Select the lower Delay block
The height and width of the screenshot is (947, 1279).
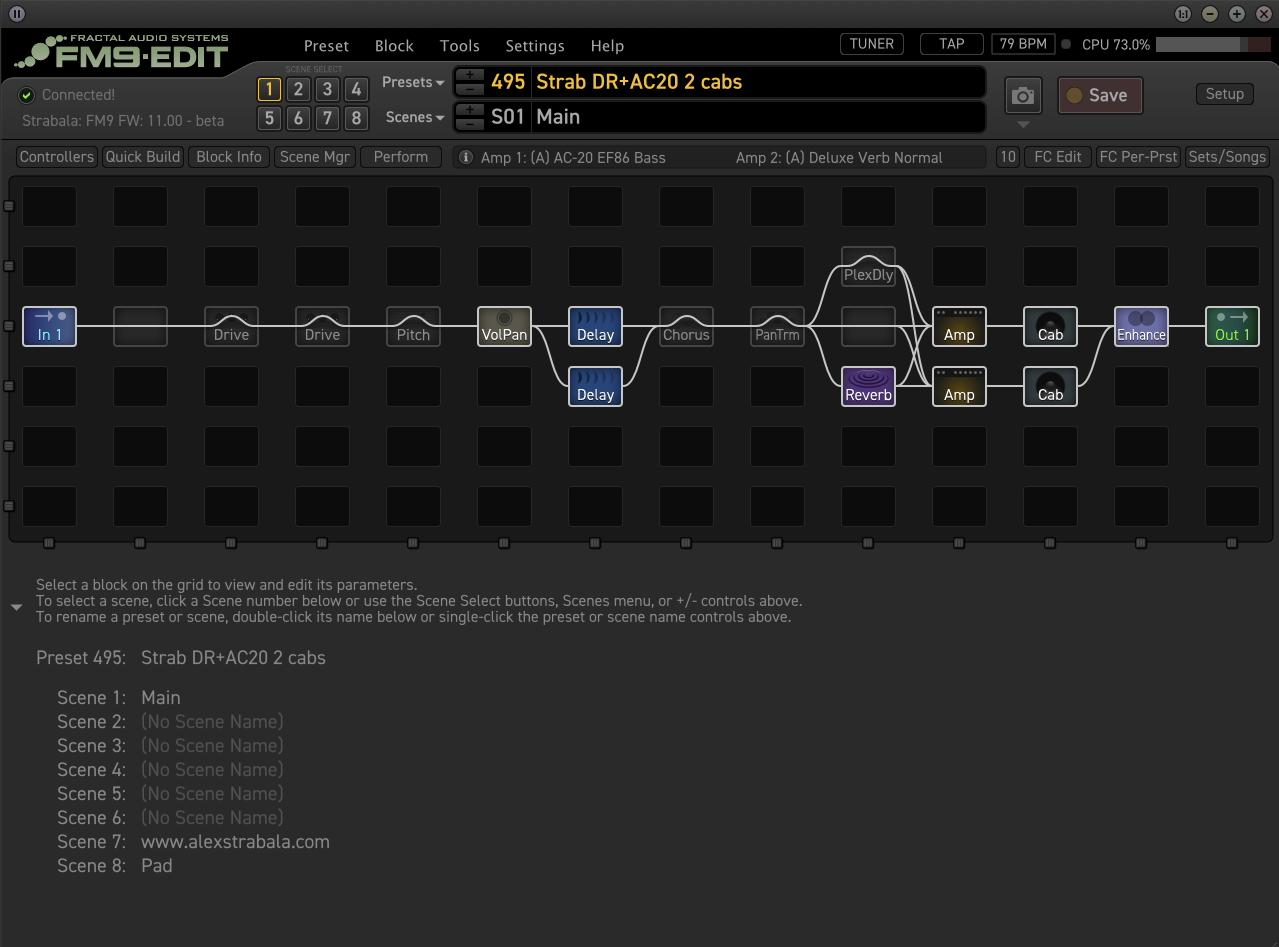click(595, 386)
